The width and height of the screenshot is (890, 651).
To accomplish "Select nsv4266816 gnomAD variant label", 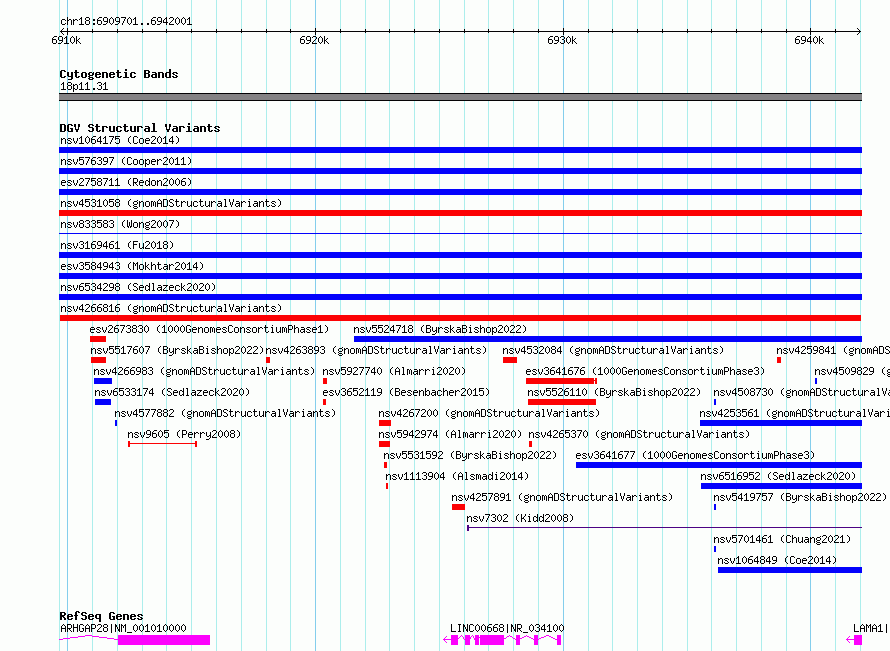I will [171, 308].
